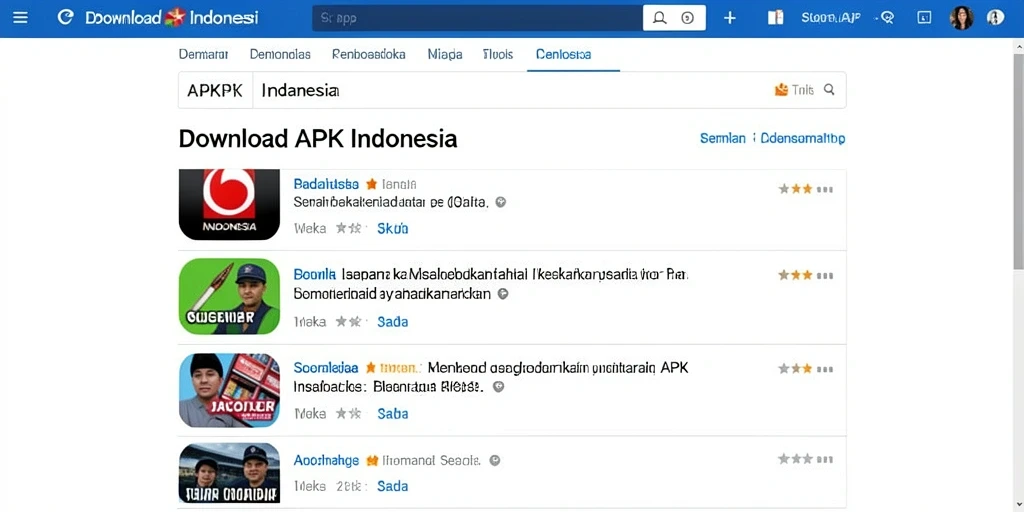Open the Demonolas tab
This screenshot has height=512, width=1024.
280,54
